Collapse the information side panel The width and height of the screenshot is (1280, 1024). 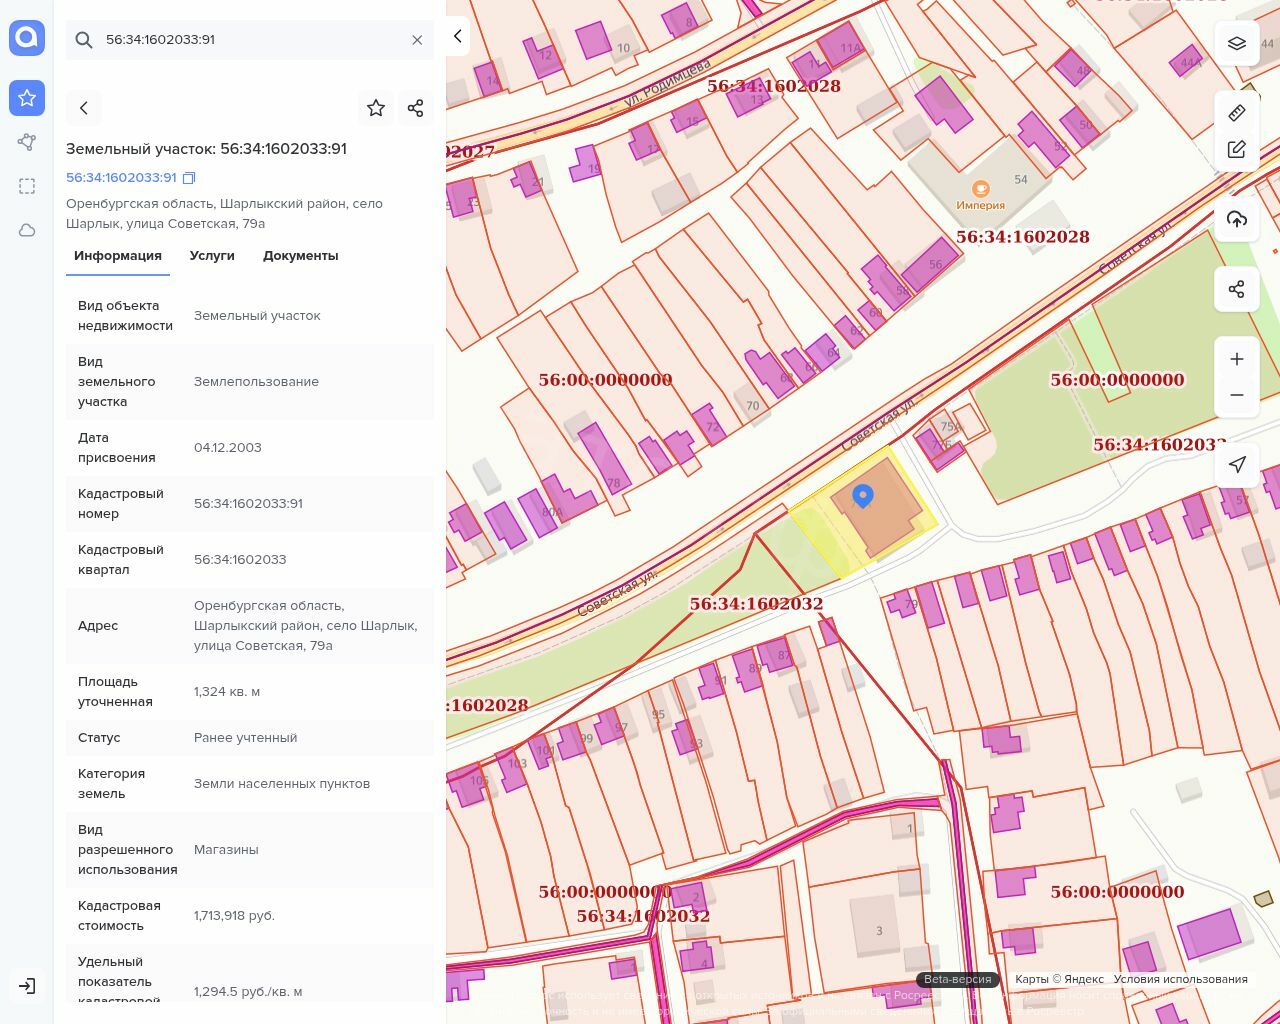coord(457,37)
